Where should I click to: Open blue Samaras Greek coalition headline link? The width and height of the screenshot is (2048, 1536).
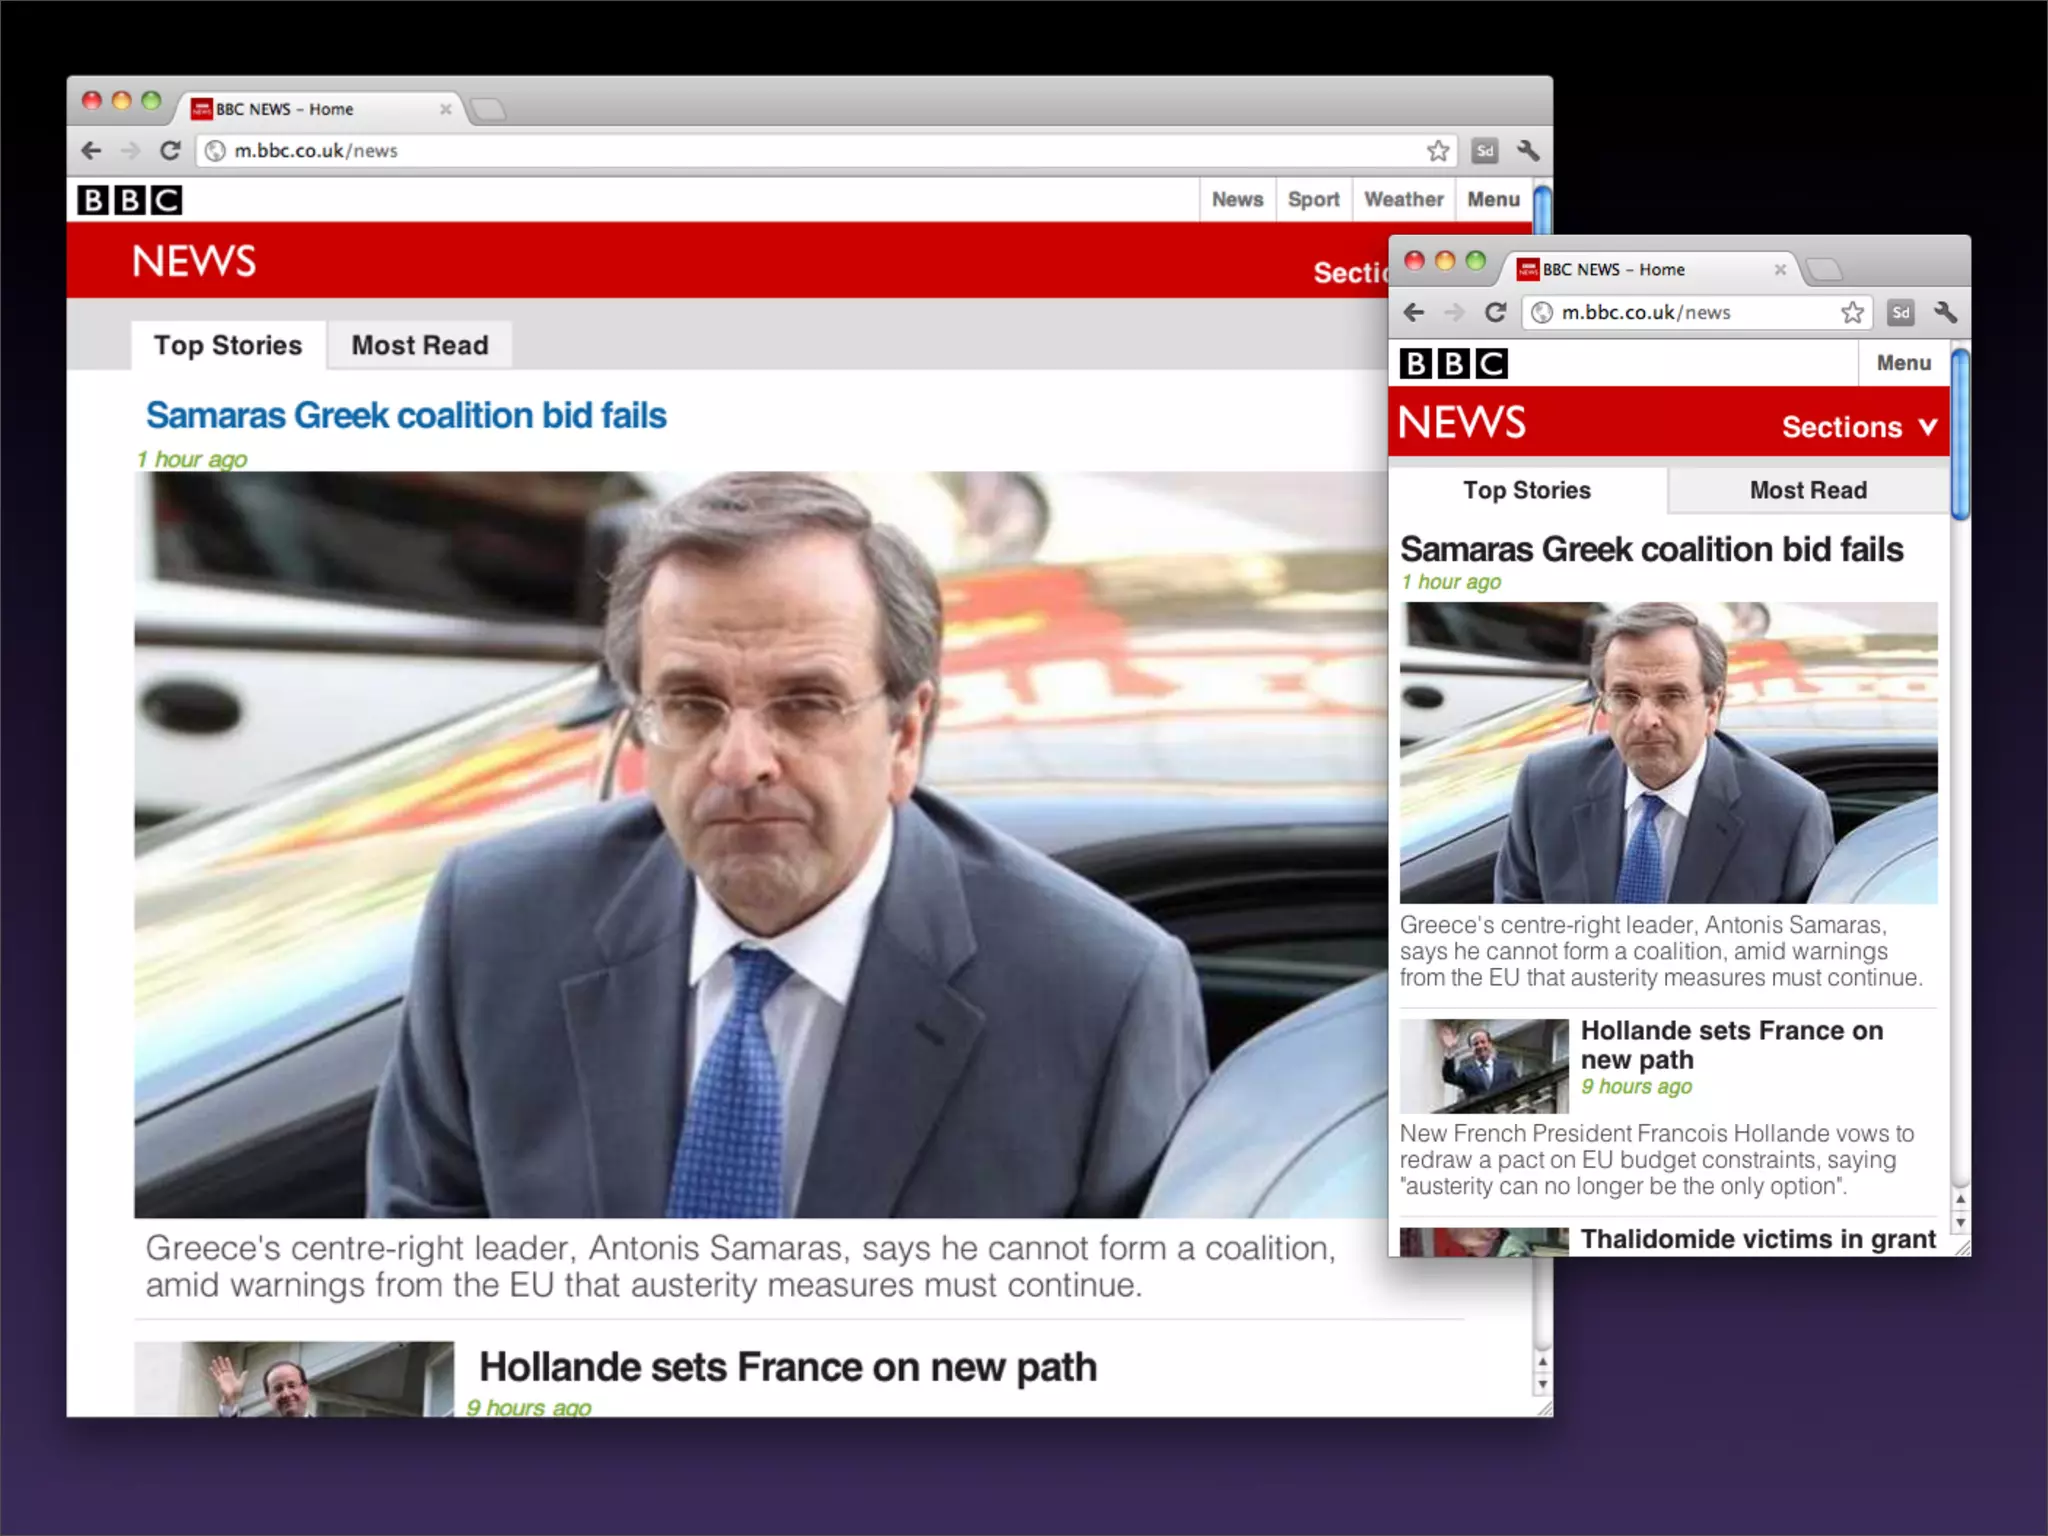tap(406, 416)
